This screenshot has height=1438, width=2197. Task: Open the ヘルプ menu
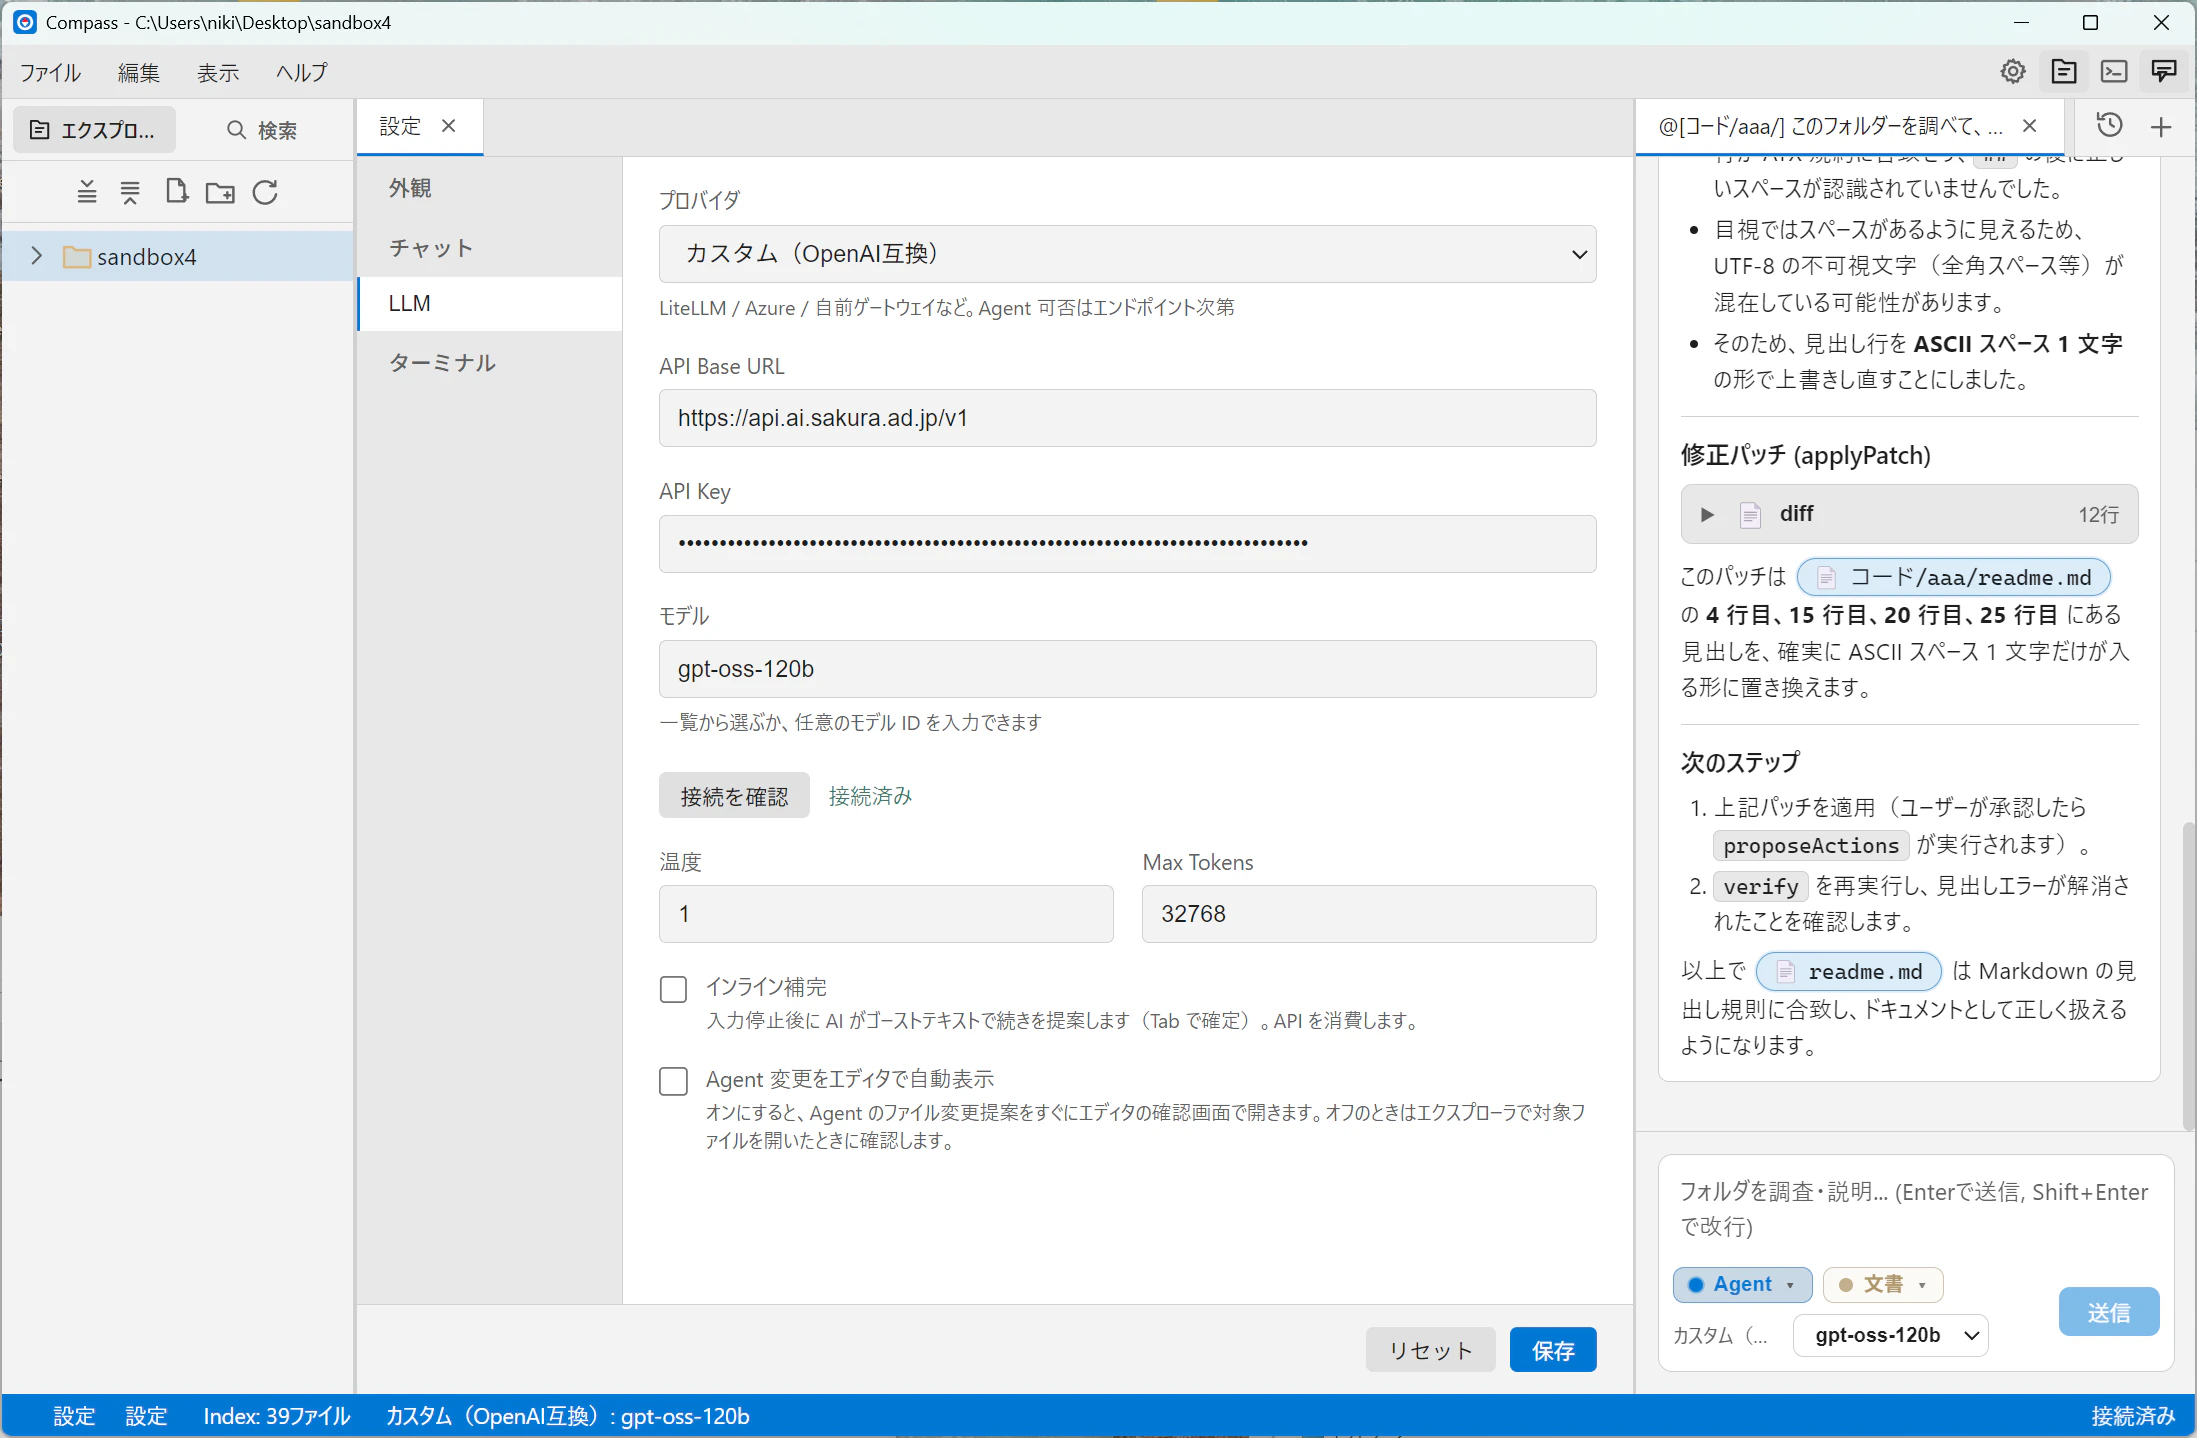[302, 72]
